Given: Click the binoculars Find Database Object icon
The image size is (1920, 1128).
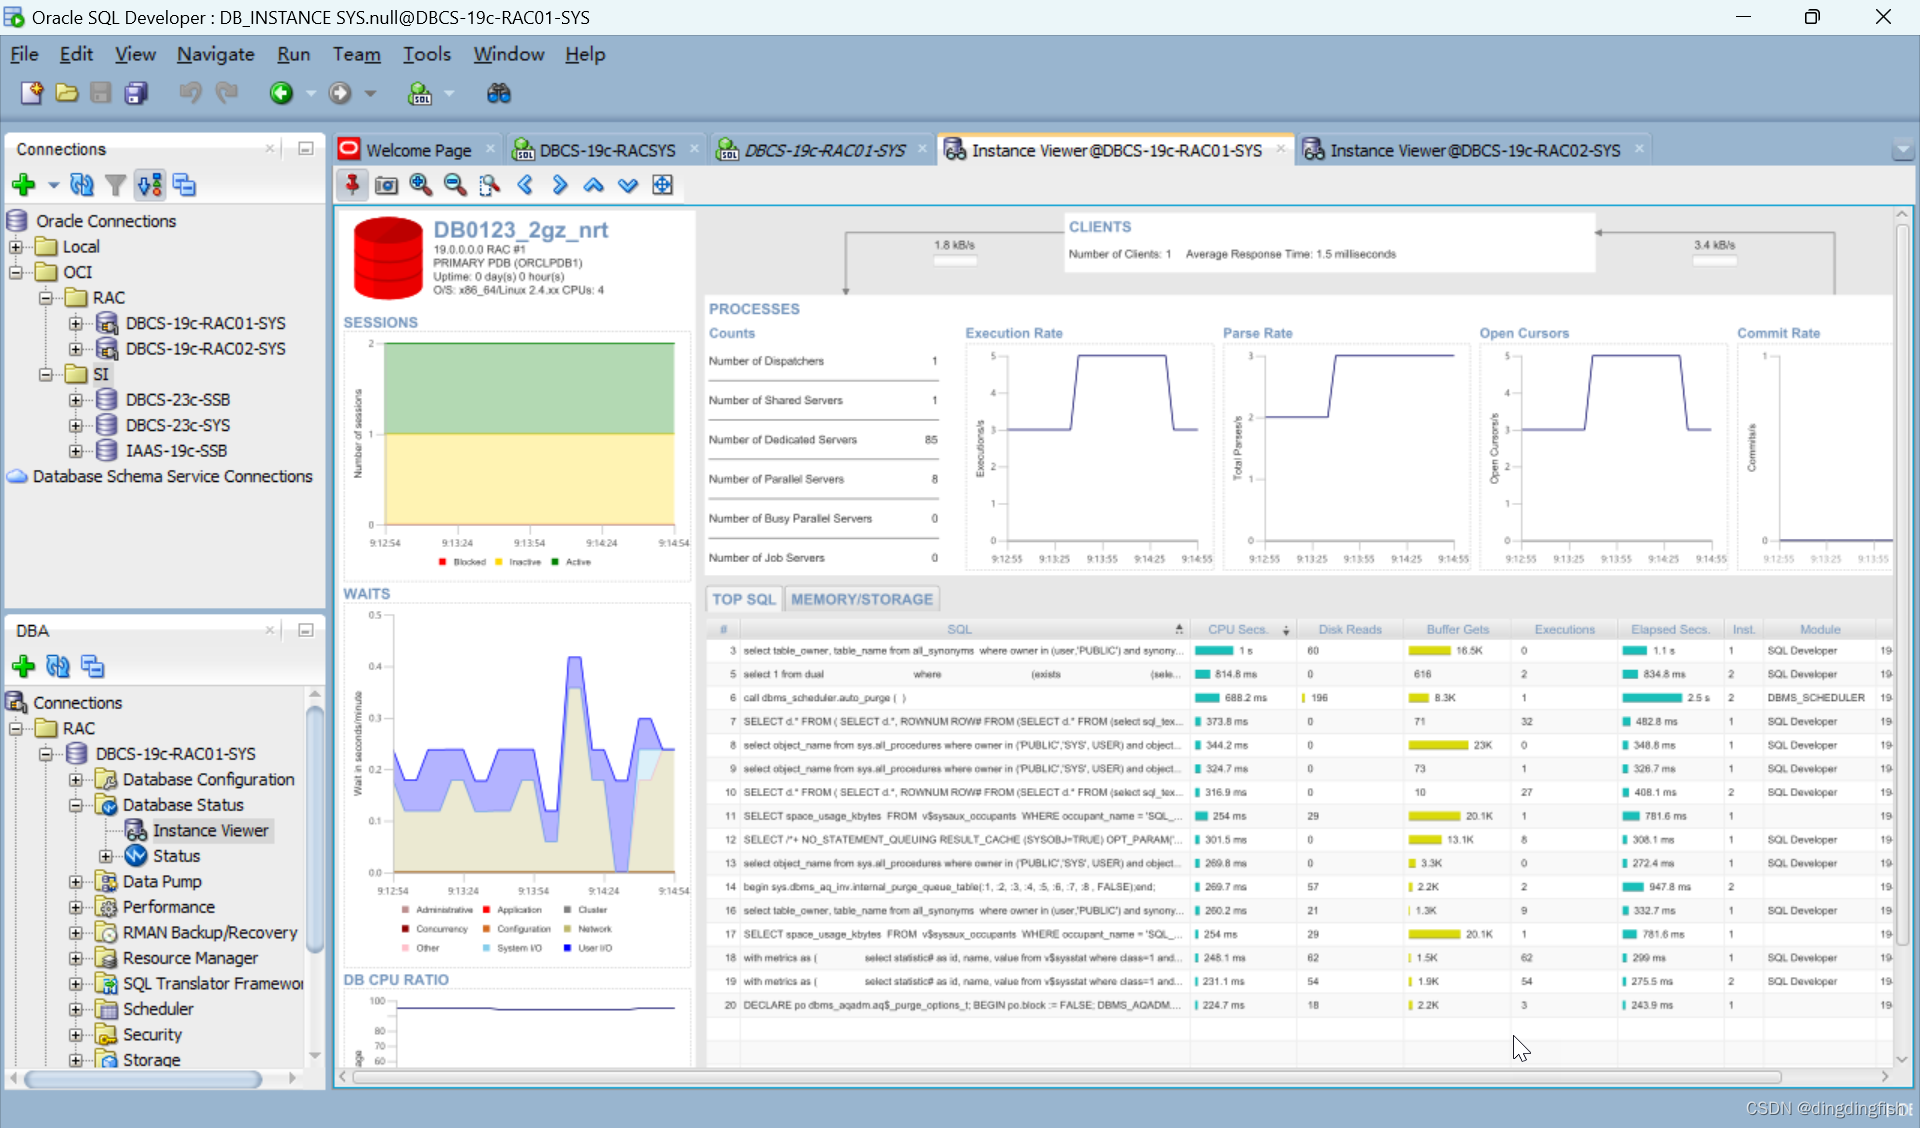Looking at the screenshot, I should [x=498, y=93].
